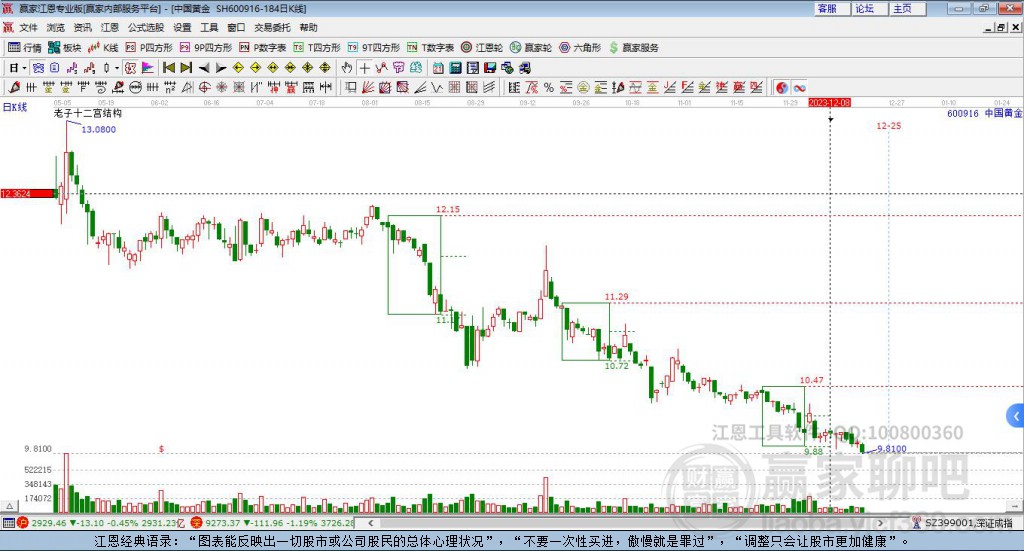
Task: Switch to the K线 chart view
Action: click(x=103, y=48)
